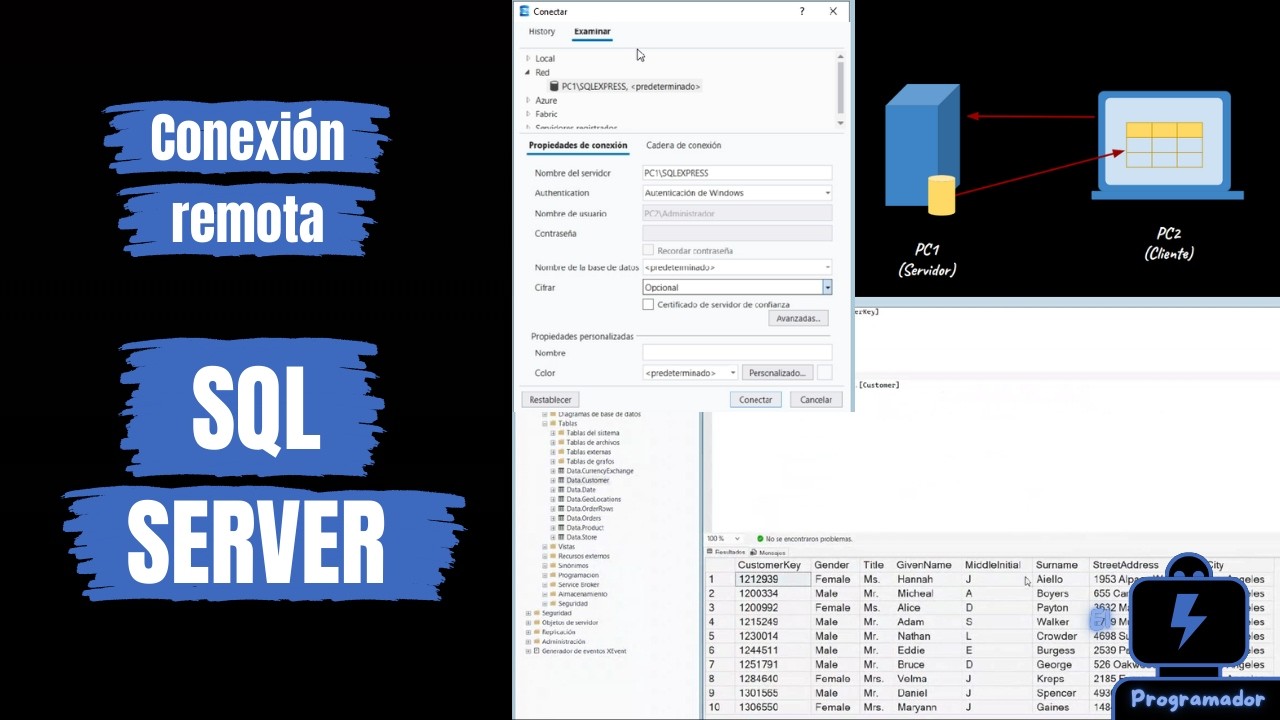
Task: Switch to the Resultados tab
Action: [726, 552]
